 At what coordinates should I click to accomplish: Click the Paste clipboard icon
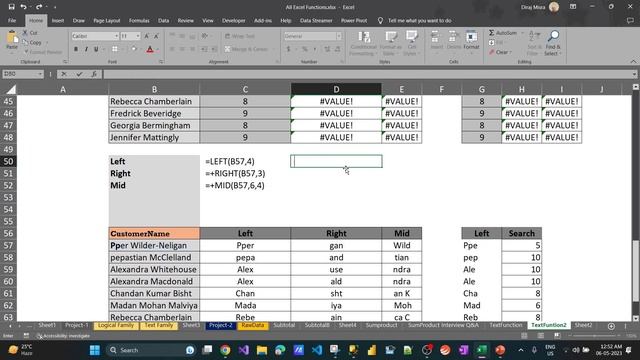tap(12, 38)
